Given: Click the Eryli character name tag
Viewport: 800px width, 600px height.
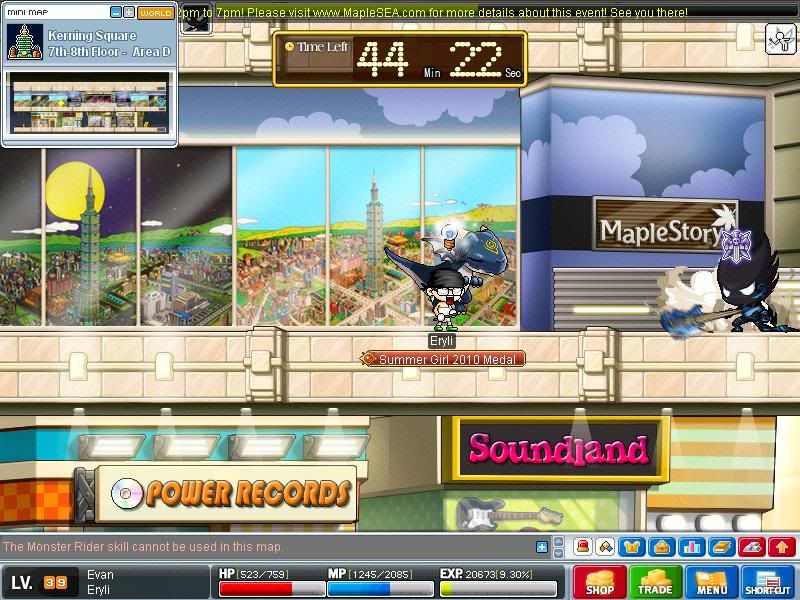Looking at the screenshot, I should 441,341.
